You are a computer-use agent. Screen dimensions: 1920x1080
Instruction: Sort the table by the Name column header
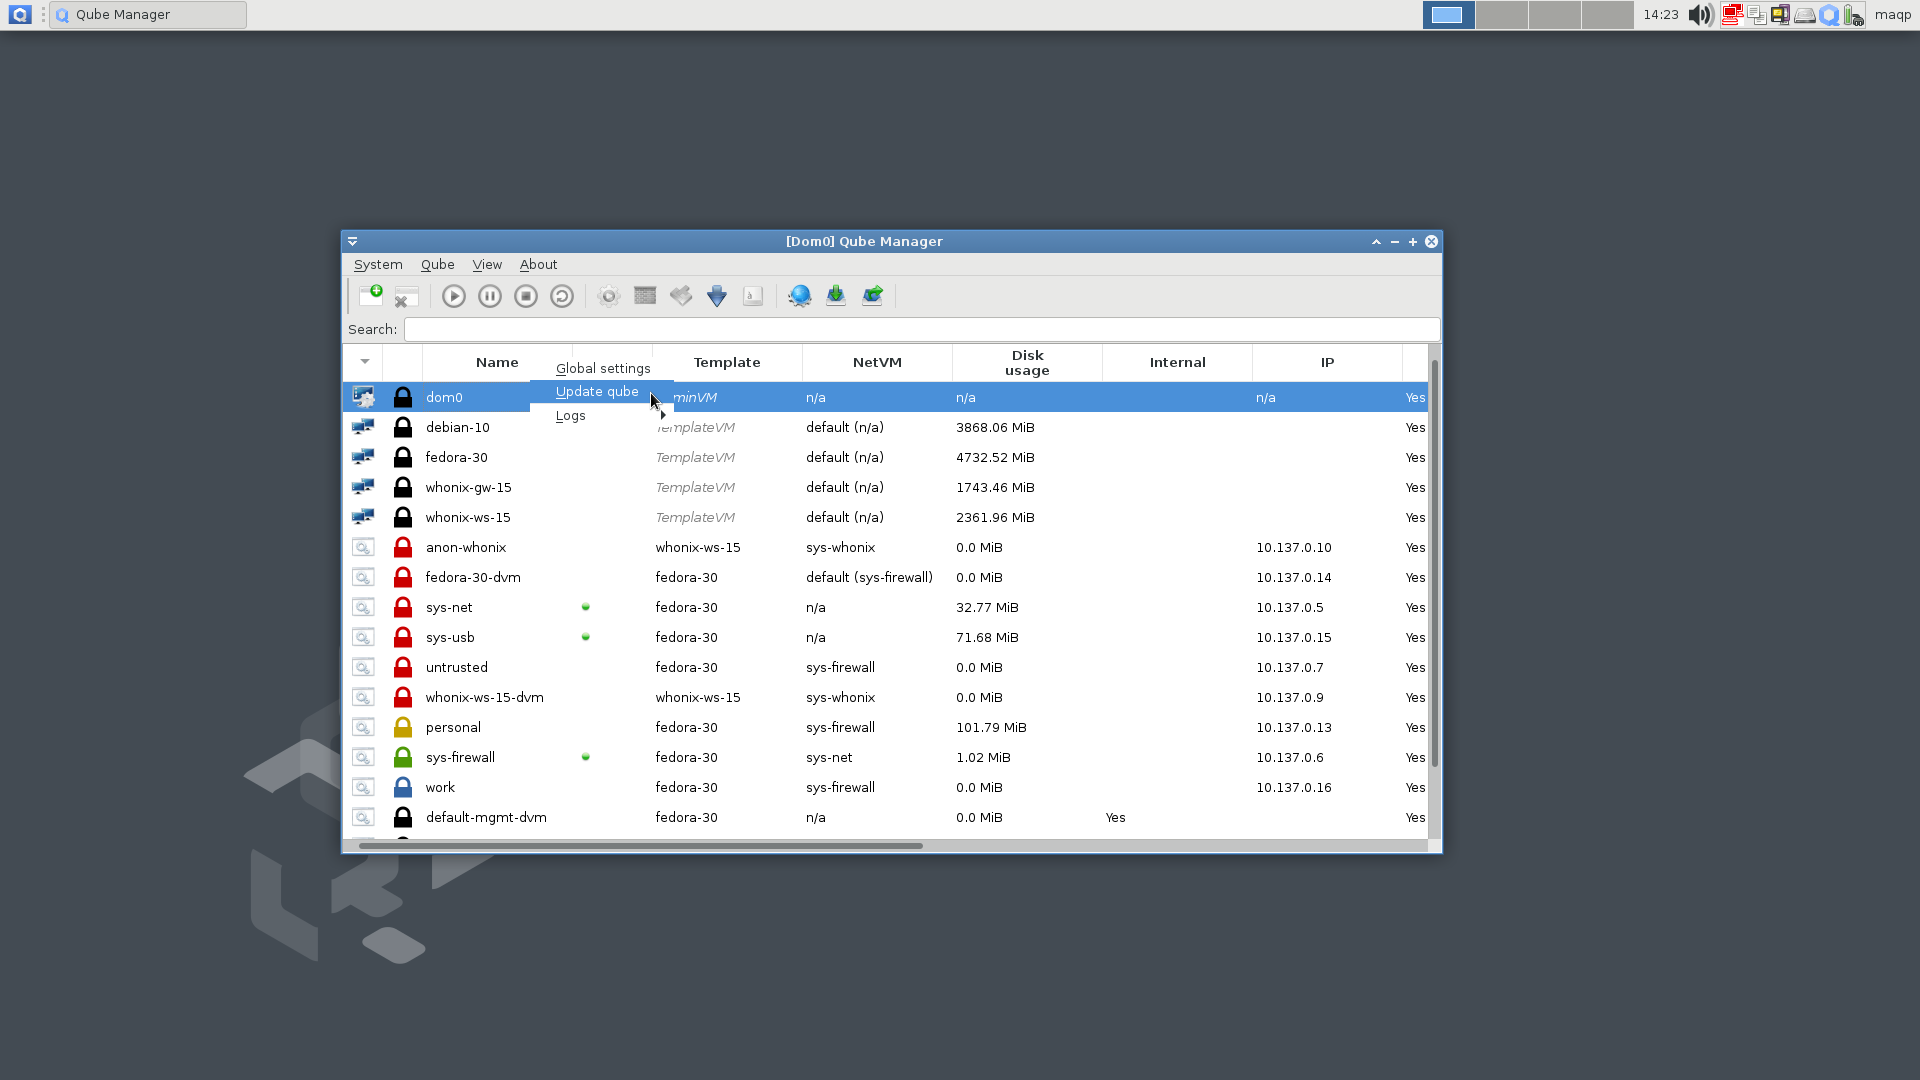(497, 362)
